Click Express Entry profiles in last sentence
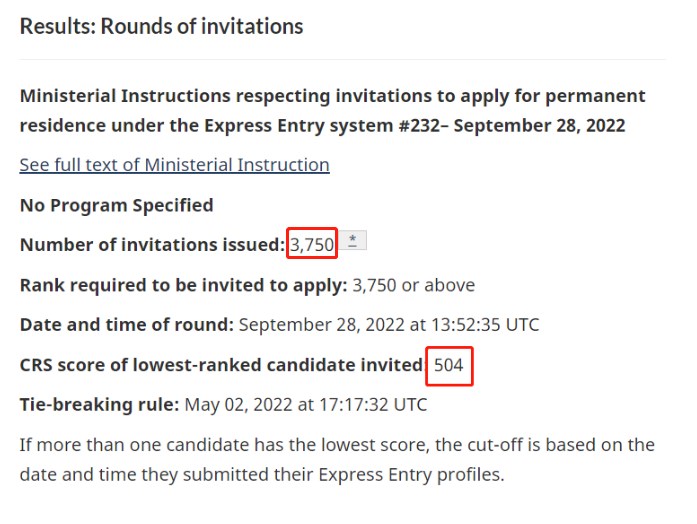Screen dimensions: 697x524 (411, 475)
